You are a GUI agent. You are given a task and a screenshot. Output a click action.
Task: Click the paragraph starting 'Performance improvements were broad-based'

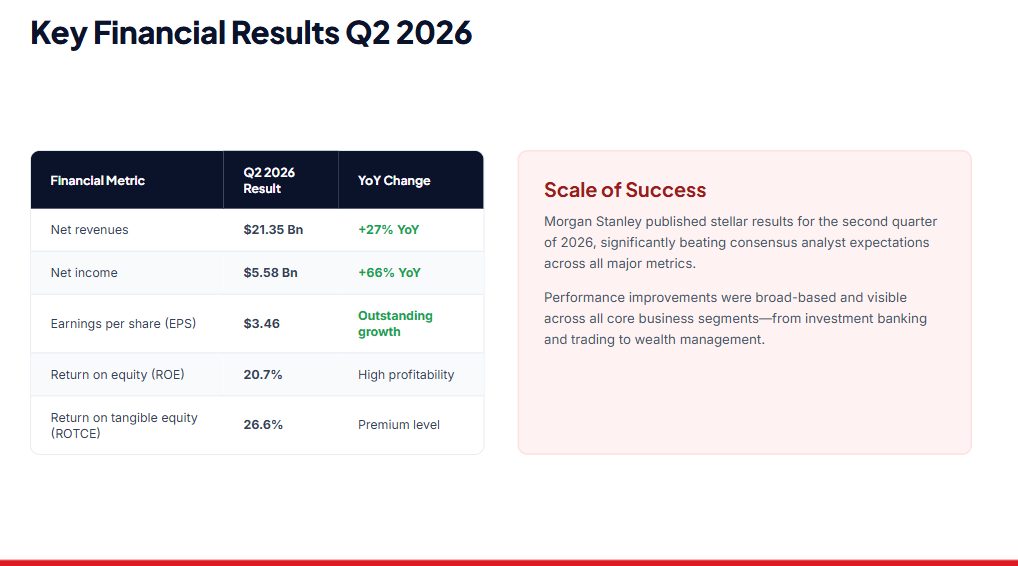pos(736,318)
